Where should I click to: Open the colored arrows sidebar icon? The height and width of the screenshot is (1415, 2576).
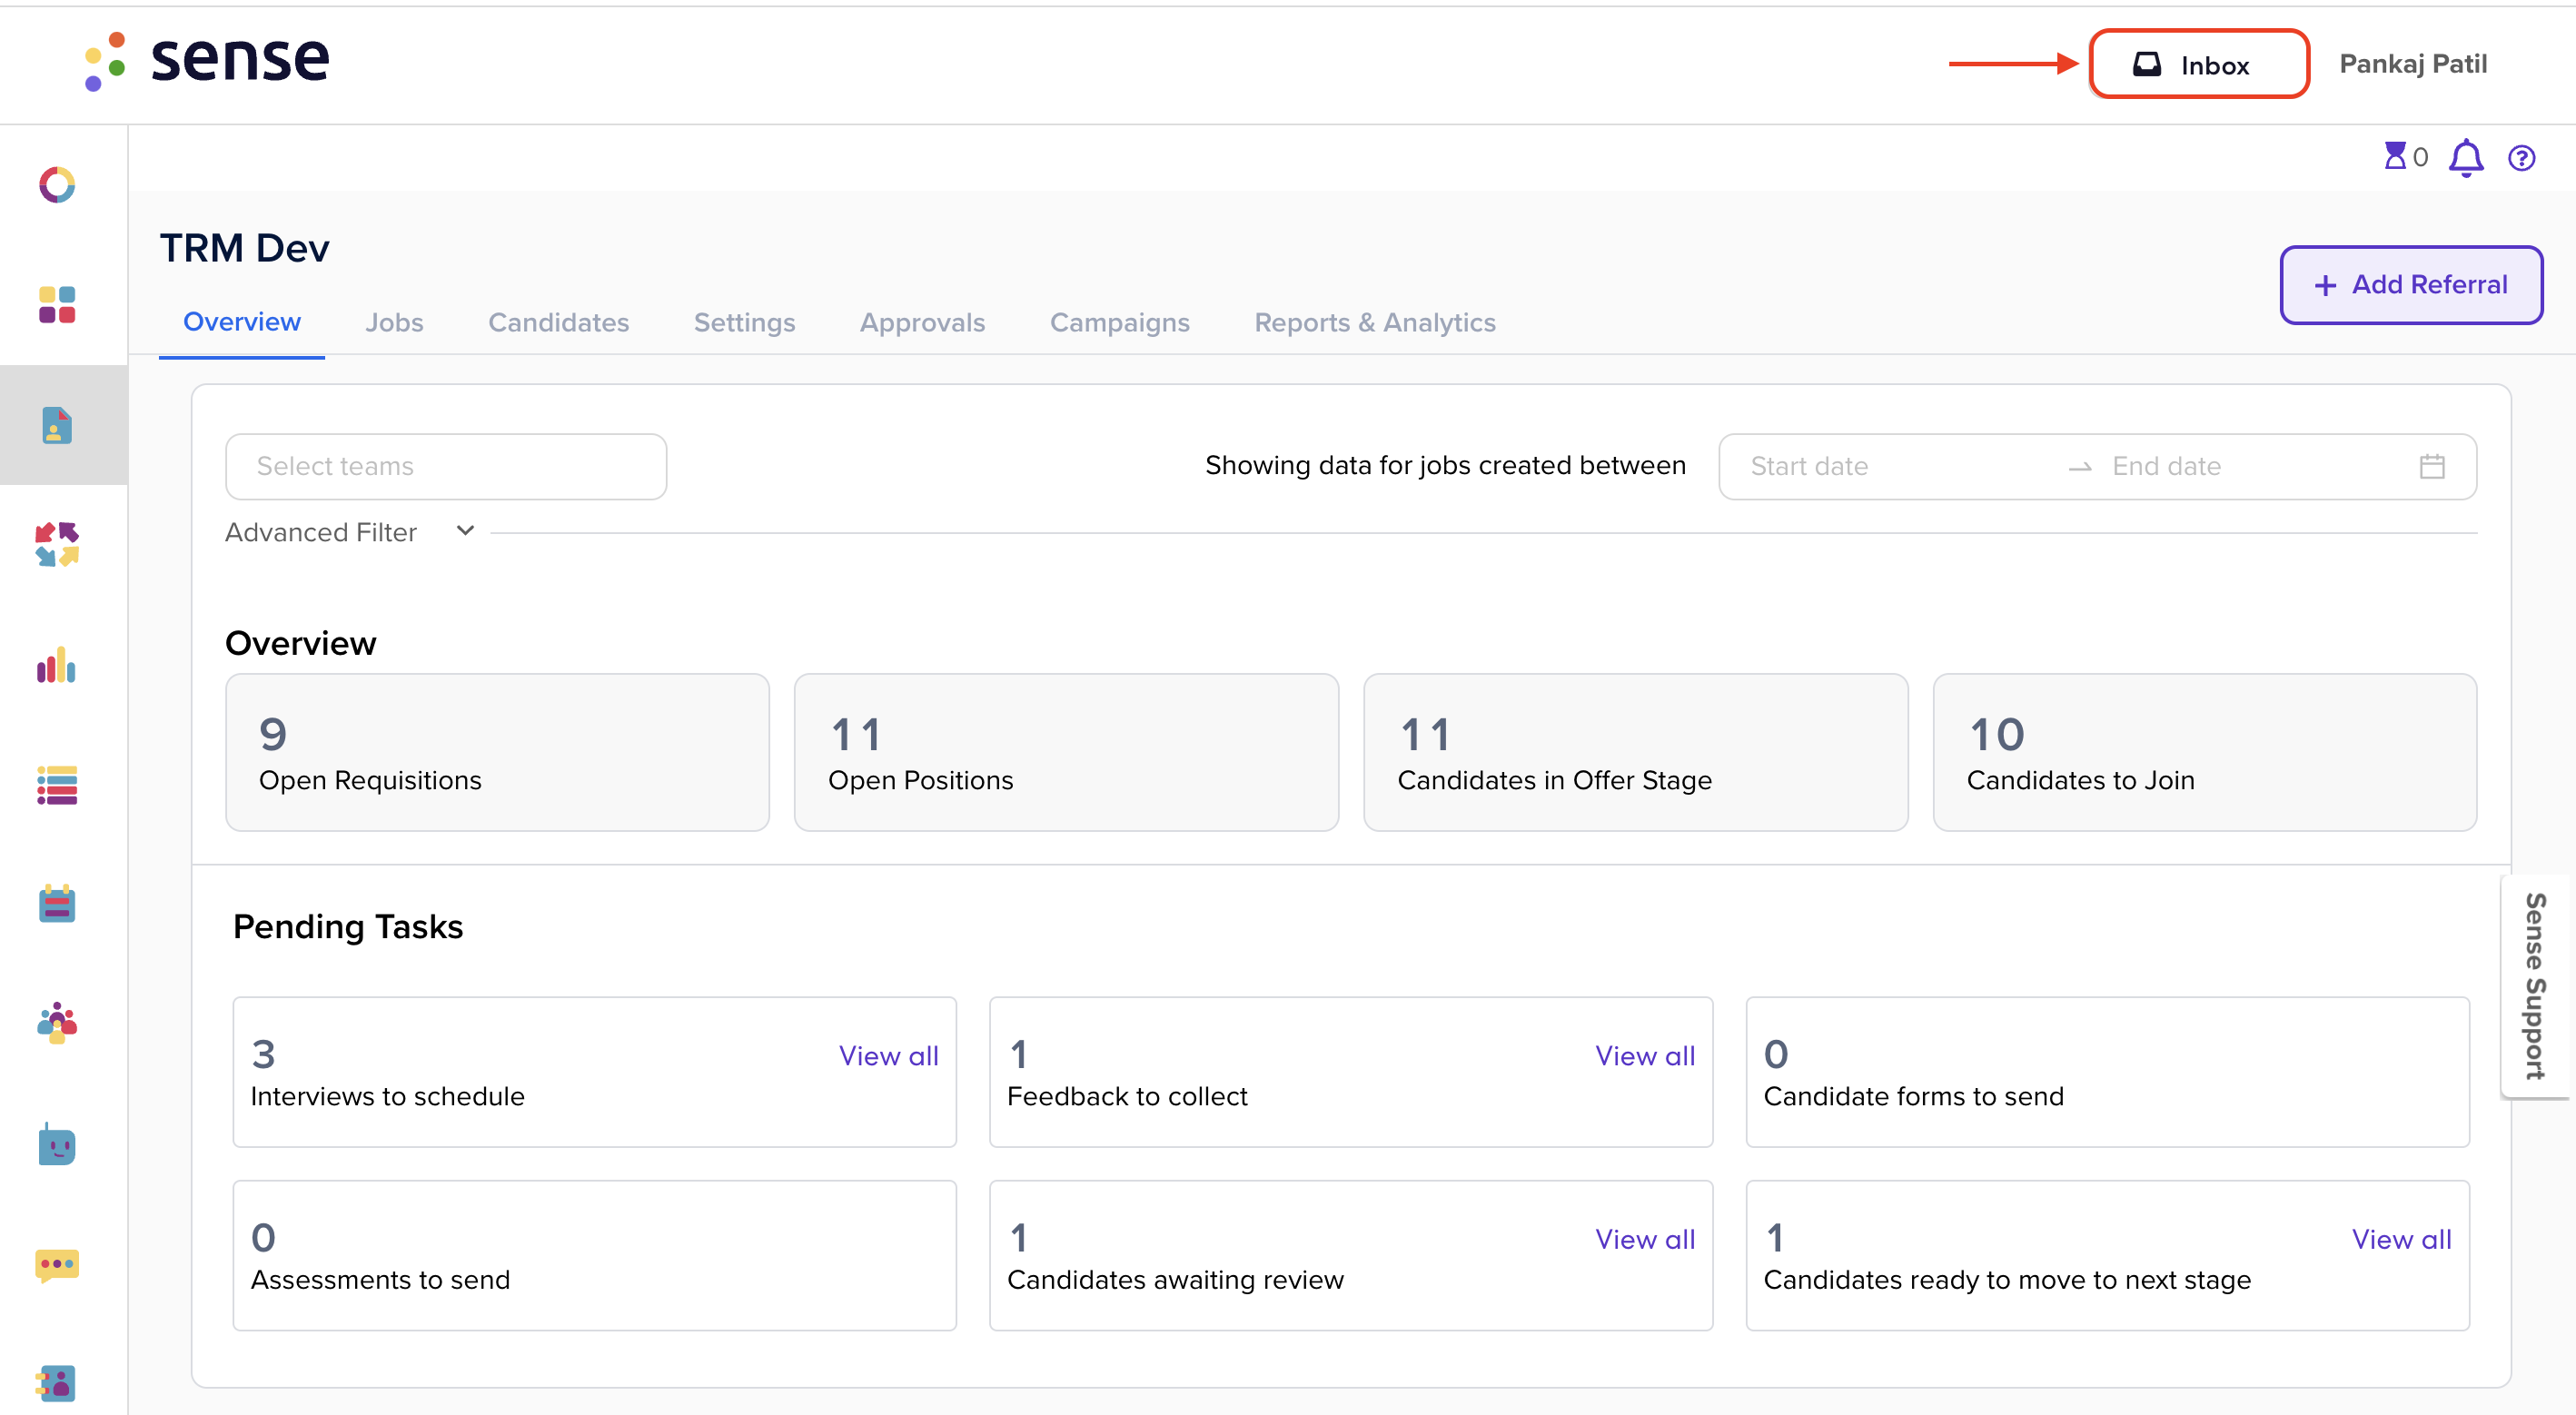(x=57, y=545)
